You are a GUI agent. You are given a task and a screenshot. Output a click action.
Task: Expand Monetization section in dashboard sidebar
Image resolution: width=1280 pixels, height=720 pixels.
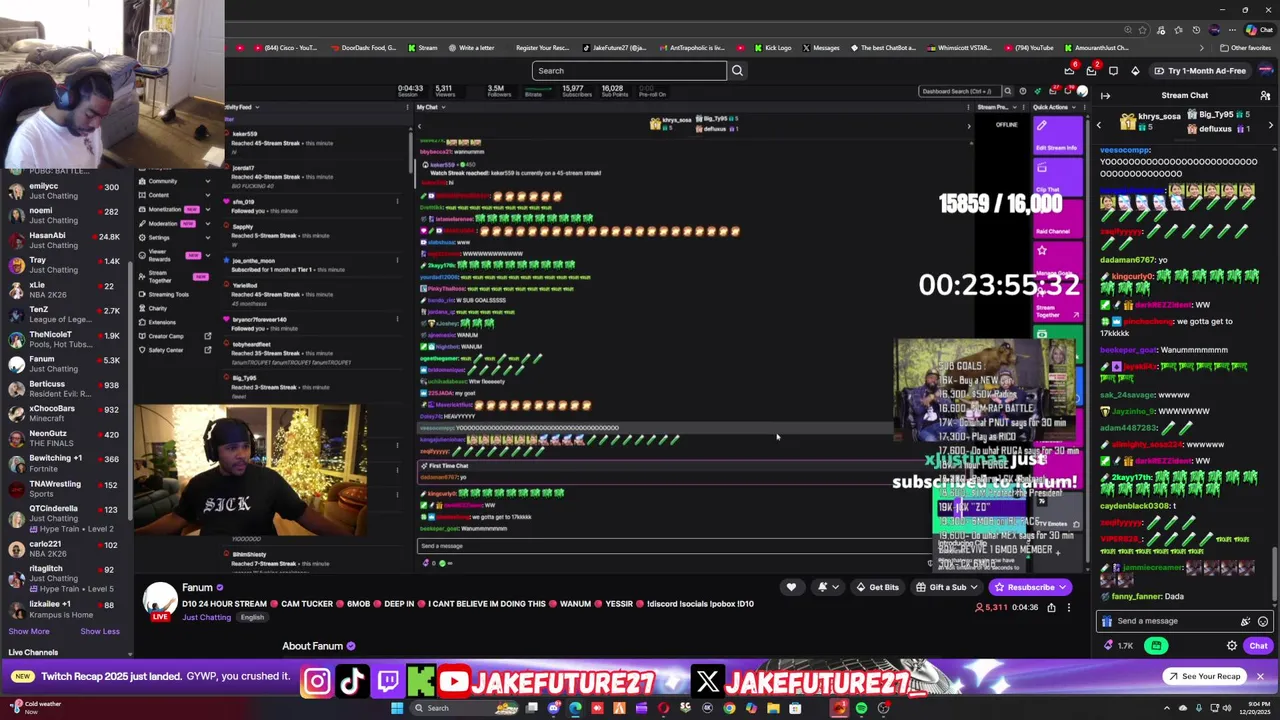tap(207, 209)
